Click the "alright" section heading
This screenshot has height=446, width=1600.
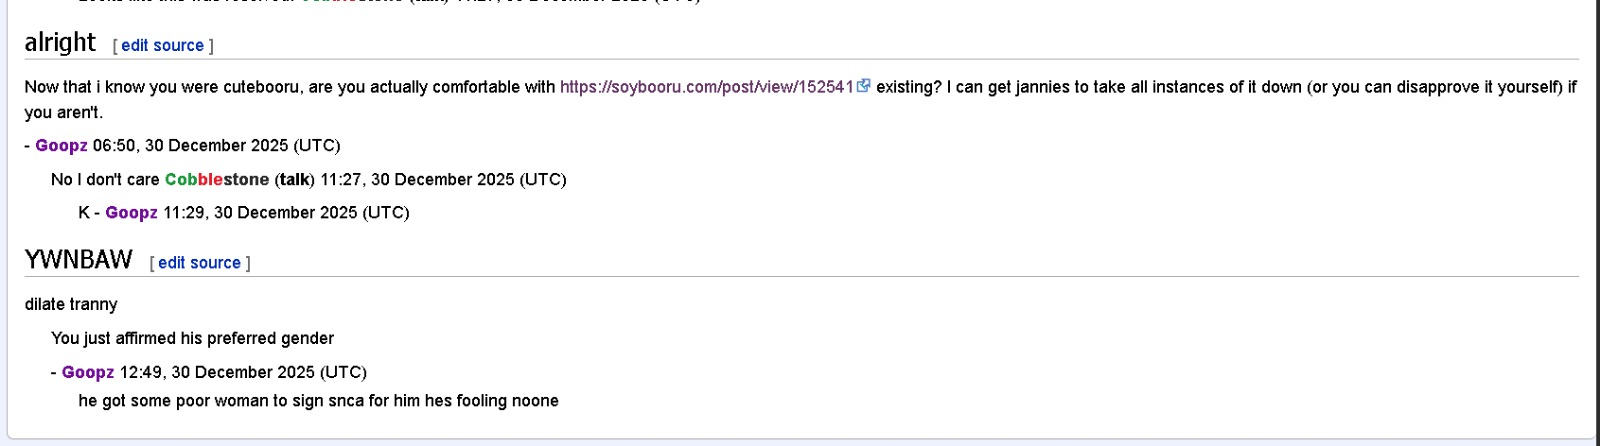(60, 42)
